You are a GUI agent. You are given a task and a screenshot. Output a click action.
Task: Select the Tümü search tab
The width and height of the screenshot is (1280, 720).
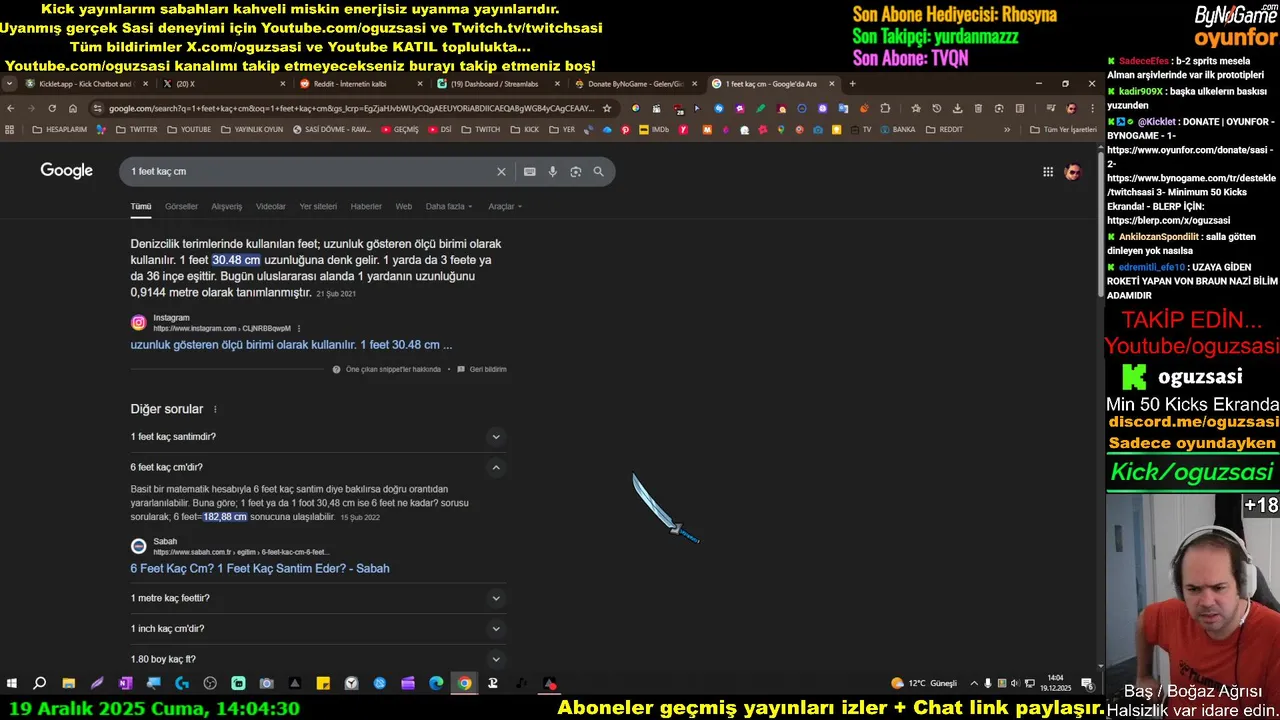[141, 207]
